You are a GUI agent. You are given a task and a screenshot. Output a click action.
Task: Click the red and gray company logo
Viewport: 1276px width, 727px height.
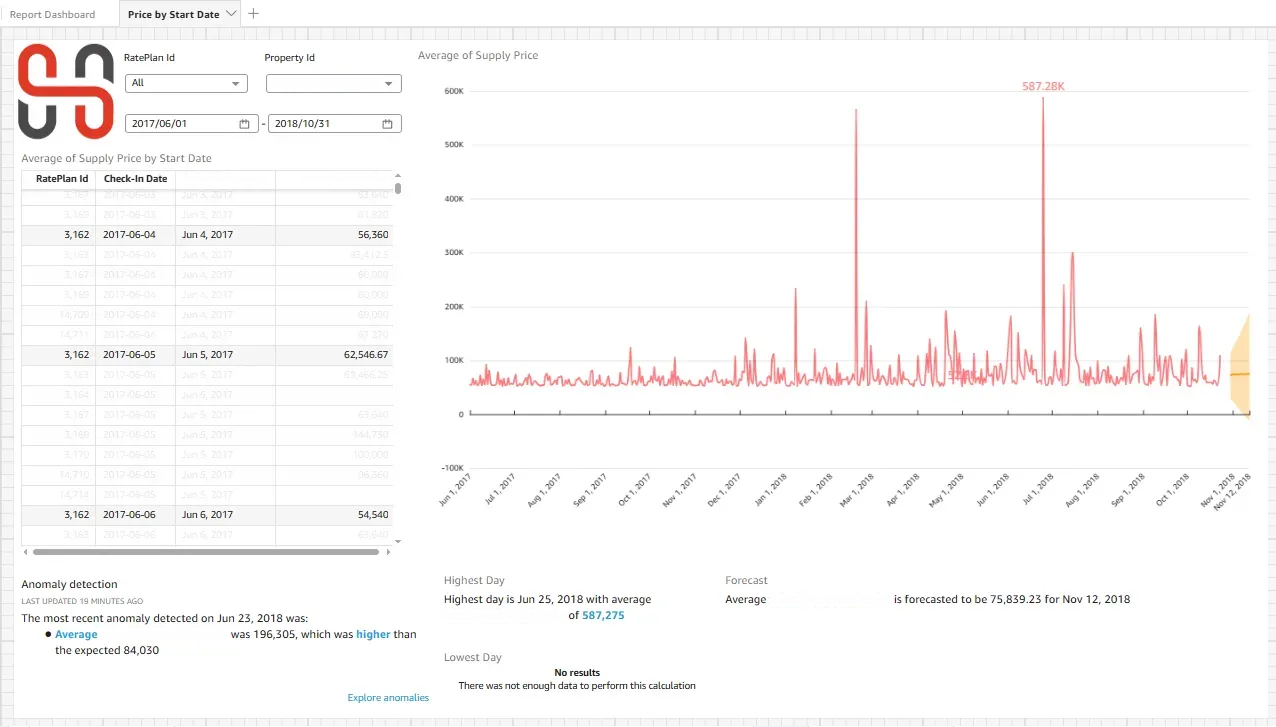[66, 91]
